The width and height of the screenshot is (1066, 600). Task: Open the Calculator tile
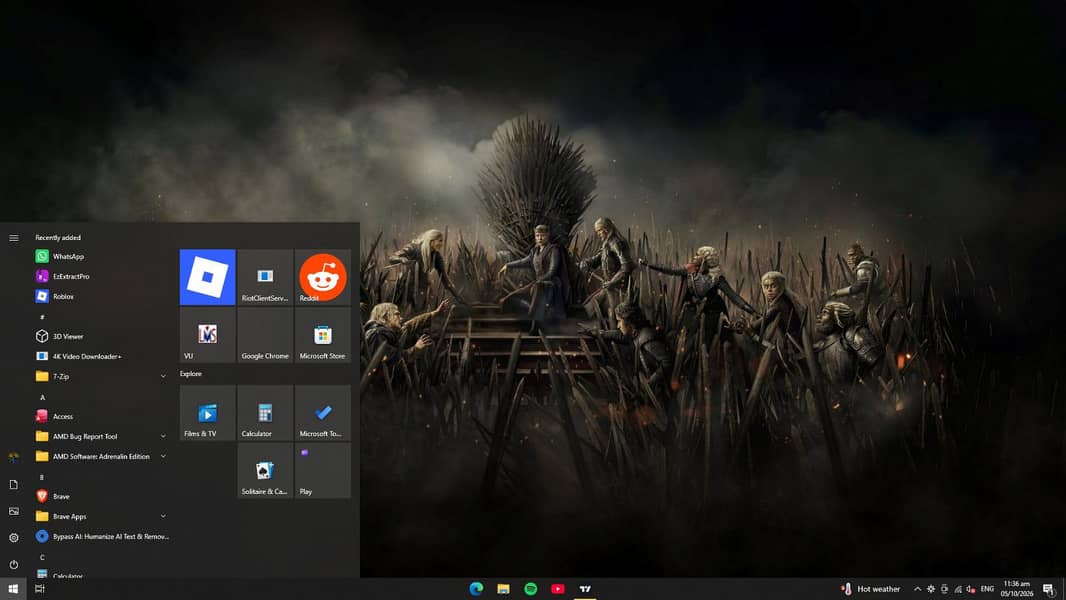coord(265,413)
